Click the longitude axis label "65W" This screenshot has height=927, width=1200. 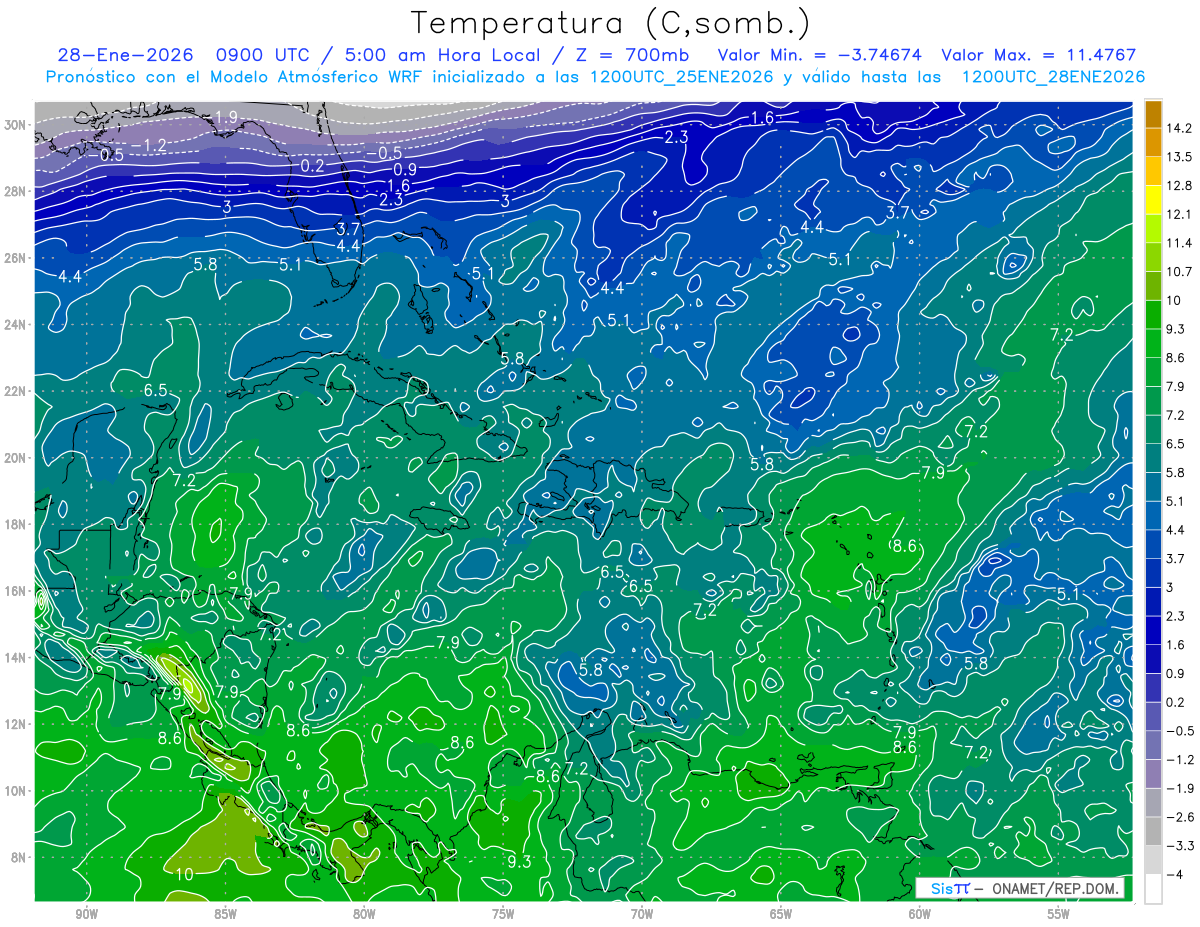click(781, 914)
